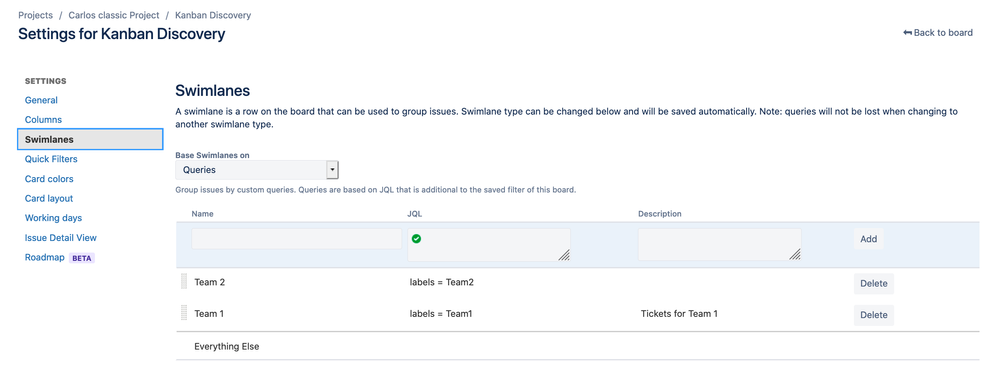This screenshot has width=999, height=375.
Task: Open Issue Detail View settings
Action: 61,237
